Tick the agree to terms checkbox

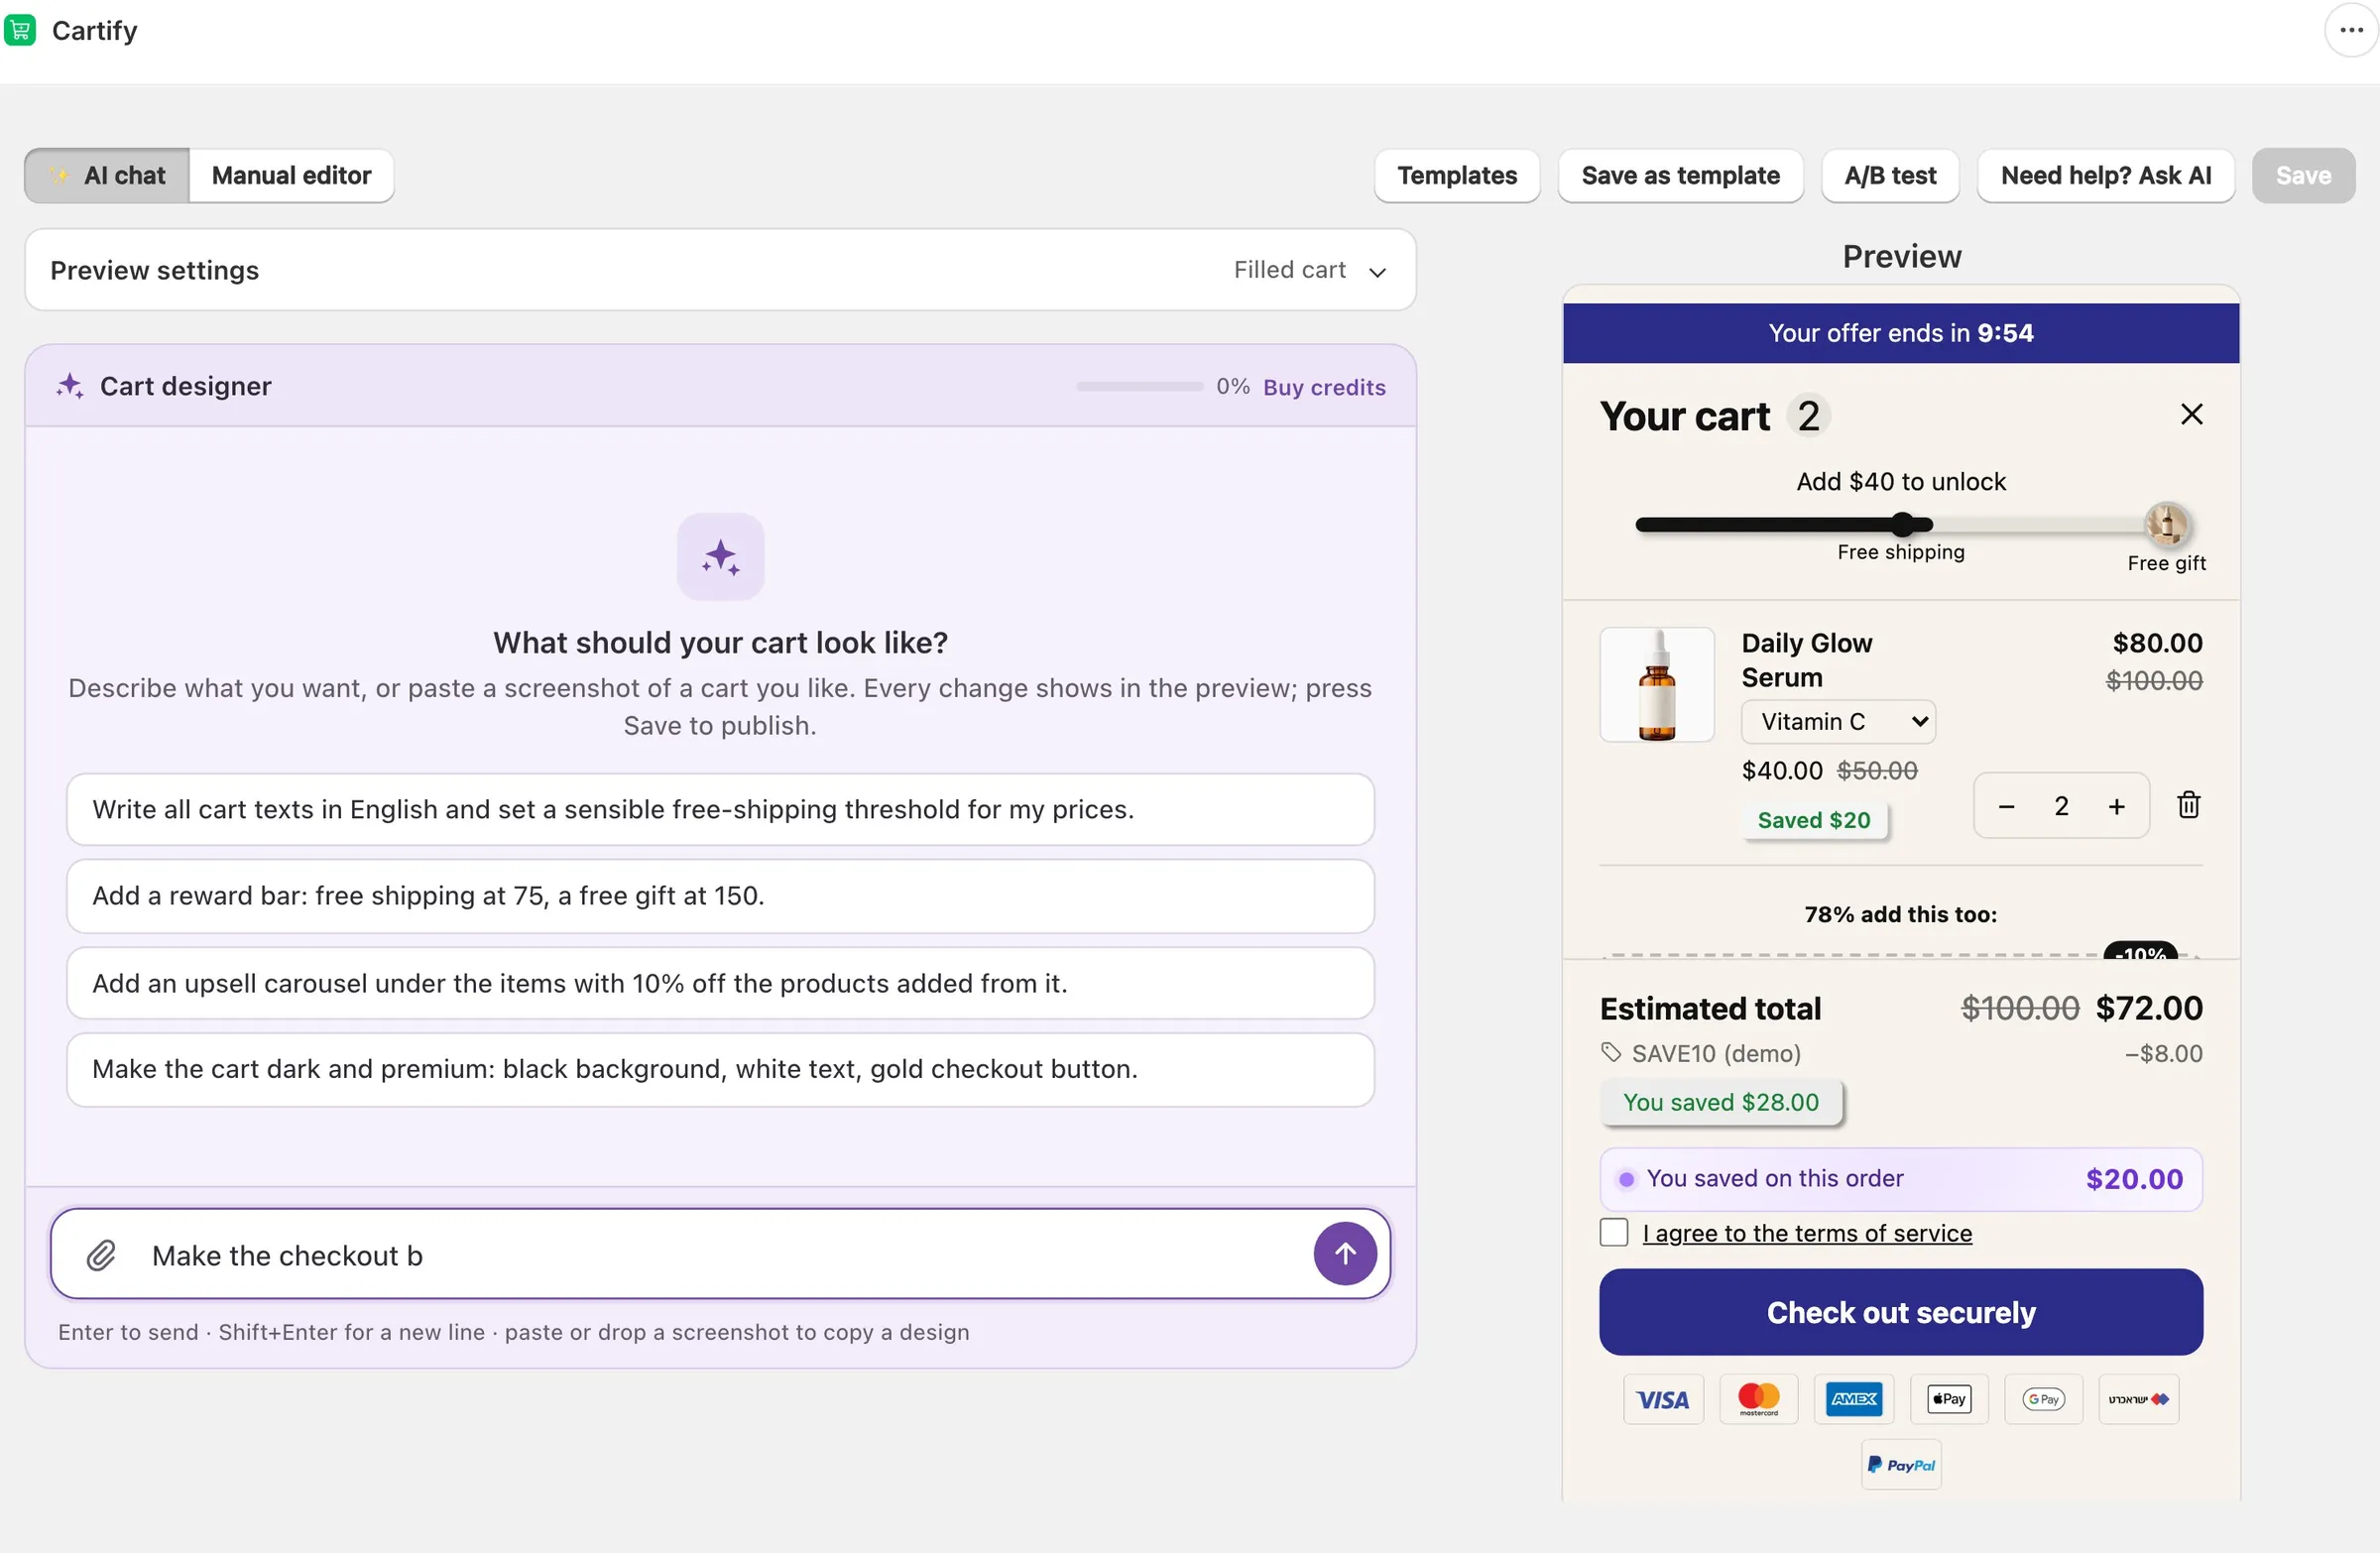click(1614, 1232)
